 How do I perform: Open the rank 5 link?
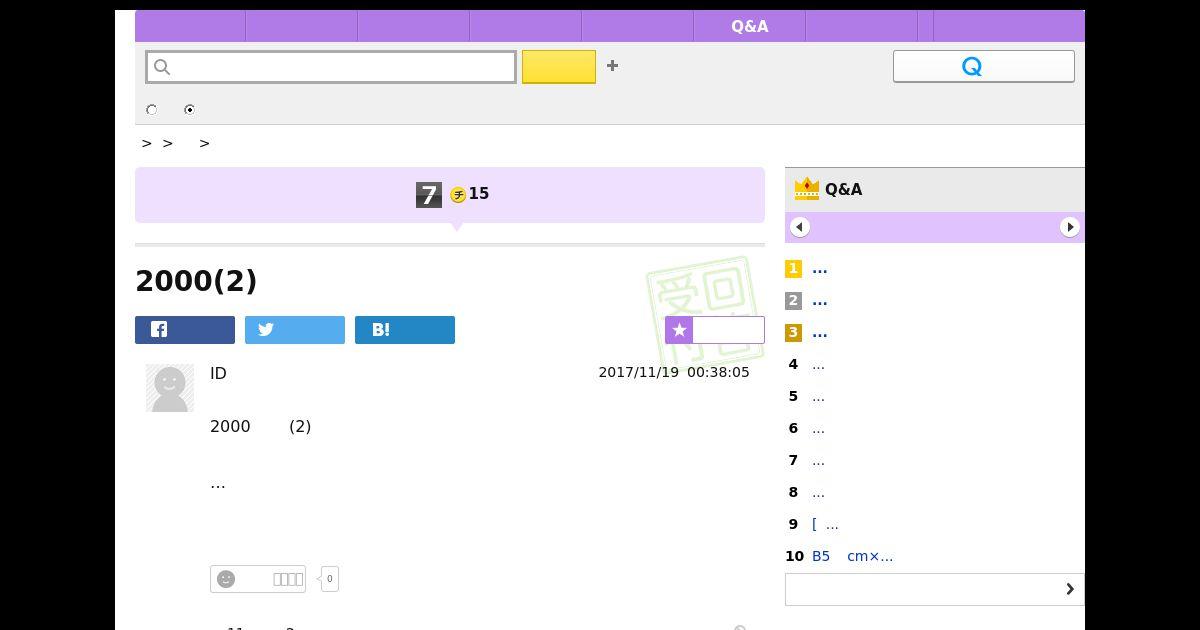click(819, 397)
